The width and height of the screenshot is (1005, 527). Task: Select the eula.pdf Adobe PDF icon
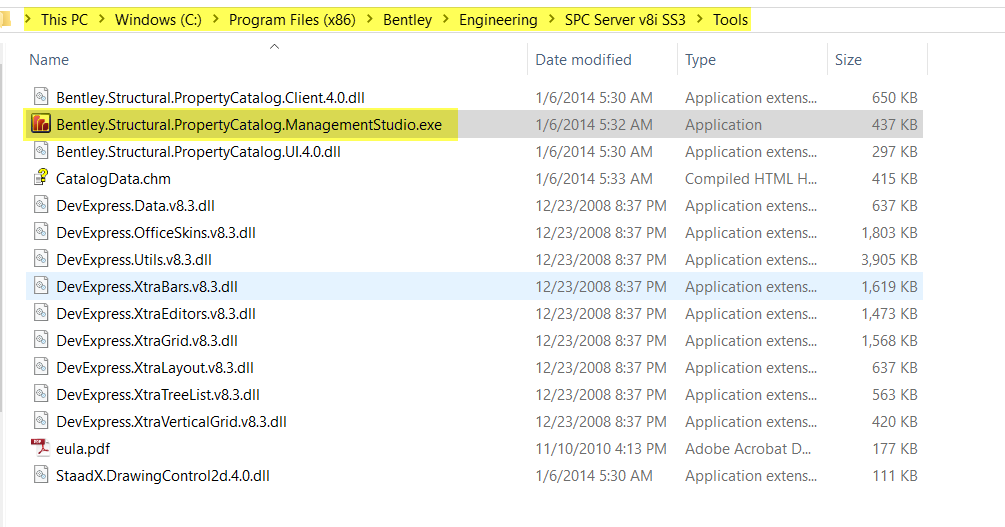40,448
